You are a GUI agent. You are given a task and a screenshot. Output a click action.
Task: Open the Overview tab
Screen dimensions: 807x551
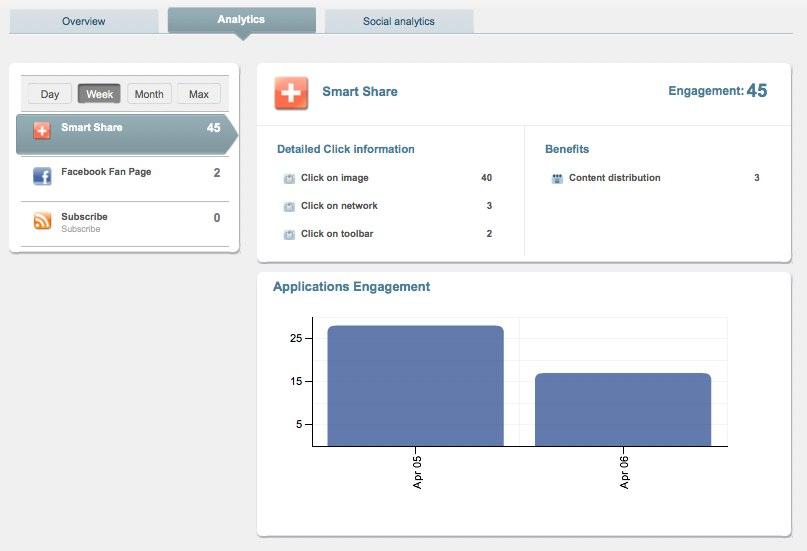tap(84, 21)
